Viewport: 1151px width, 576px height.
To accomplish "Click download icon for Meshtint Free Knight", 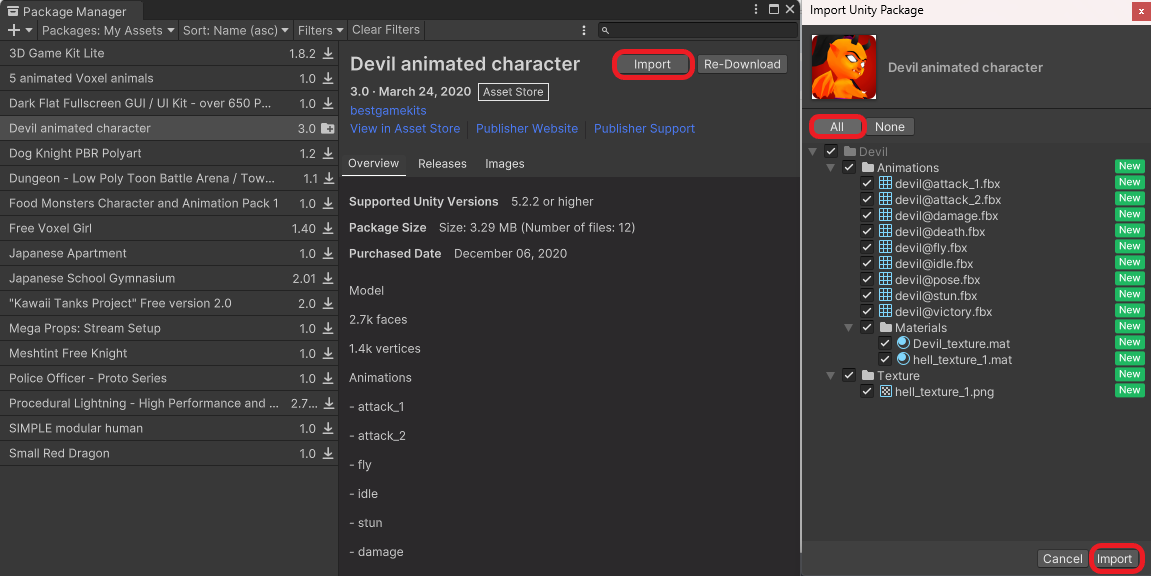I will tap(328, 353).
